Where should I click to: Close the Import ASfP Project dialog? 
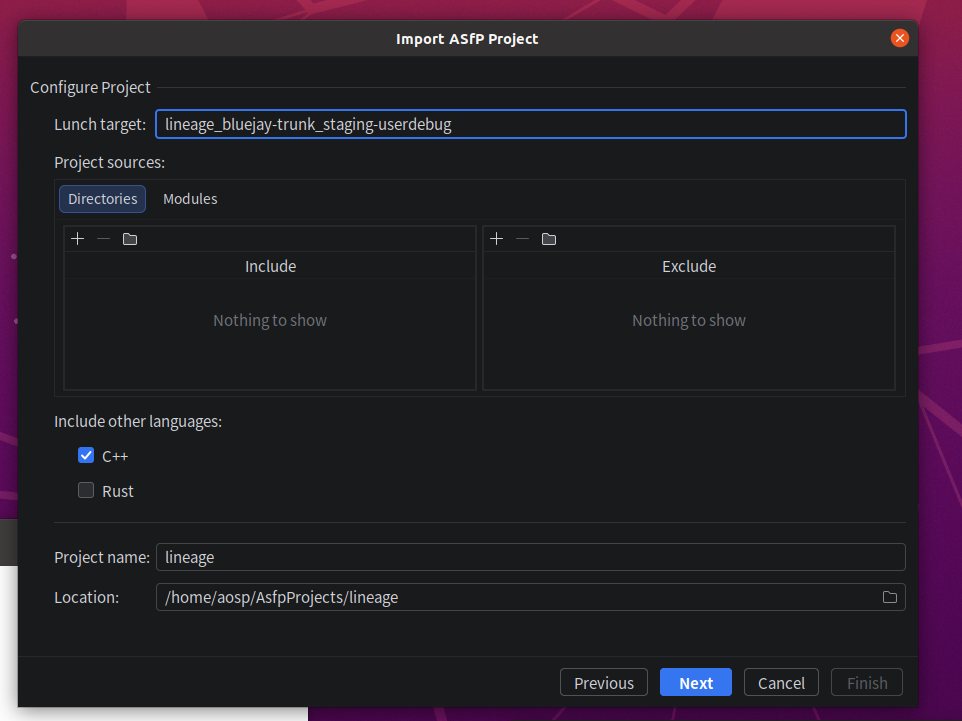pos(899,38)
